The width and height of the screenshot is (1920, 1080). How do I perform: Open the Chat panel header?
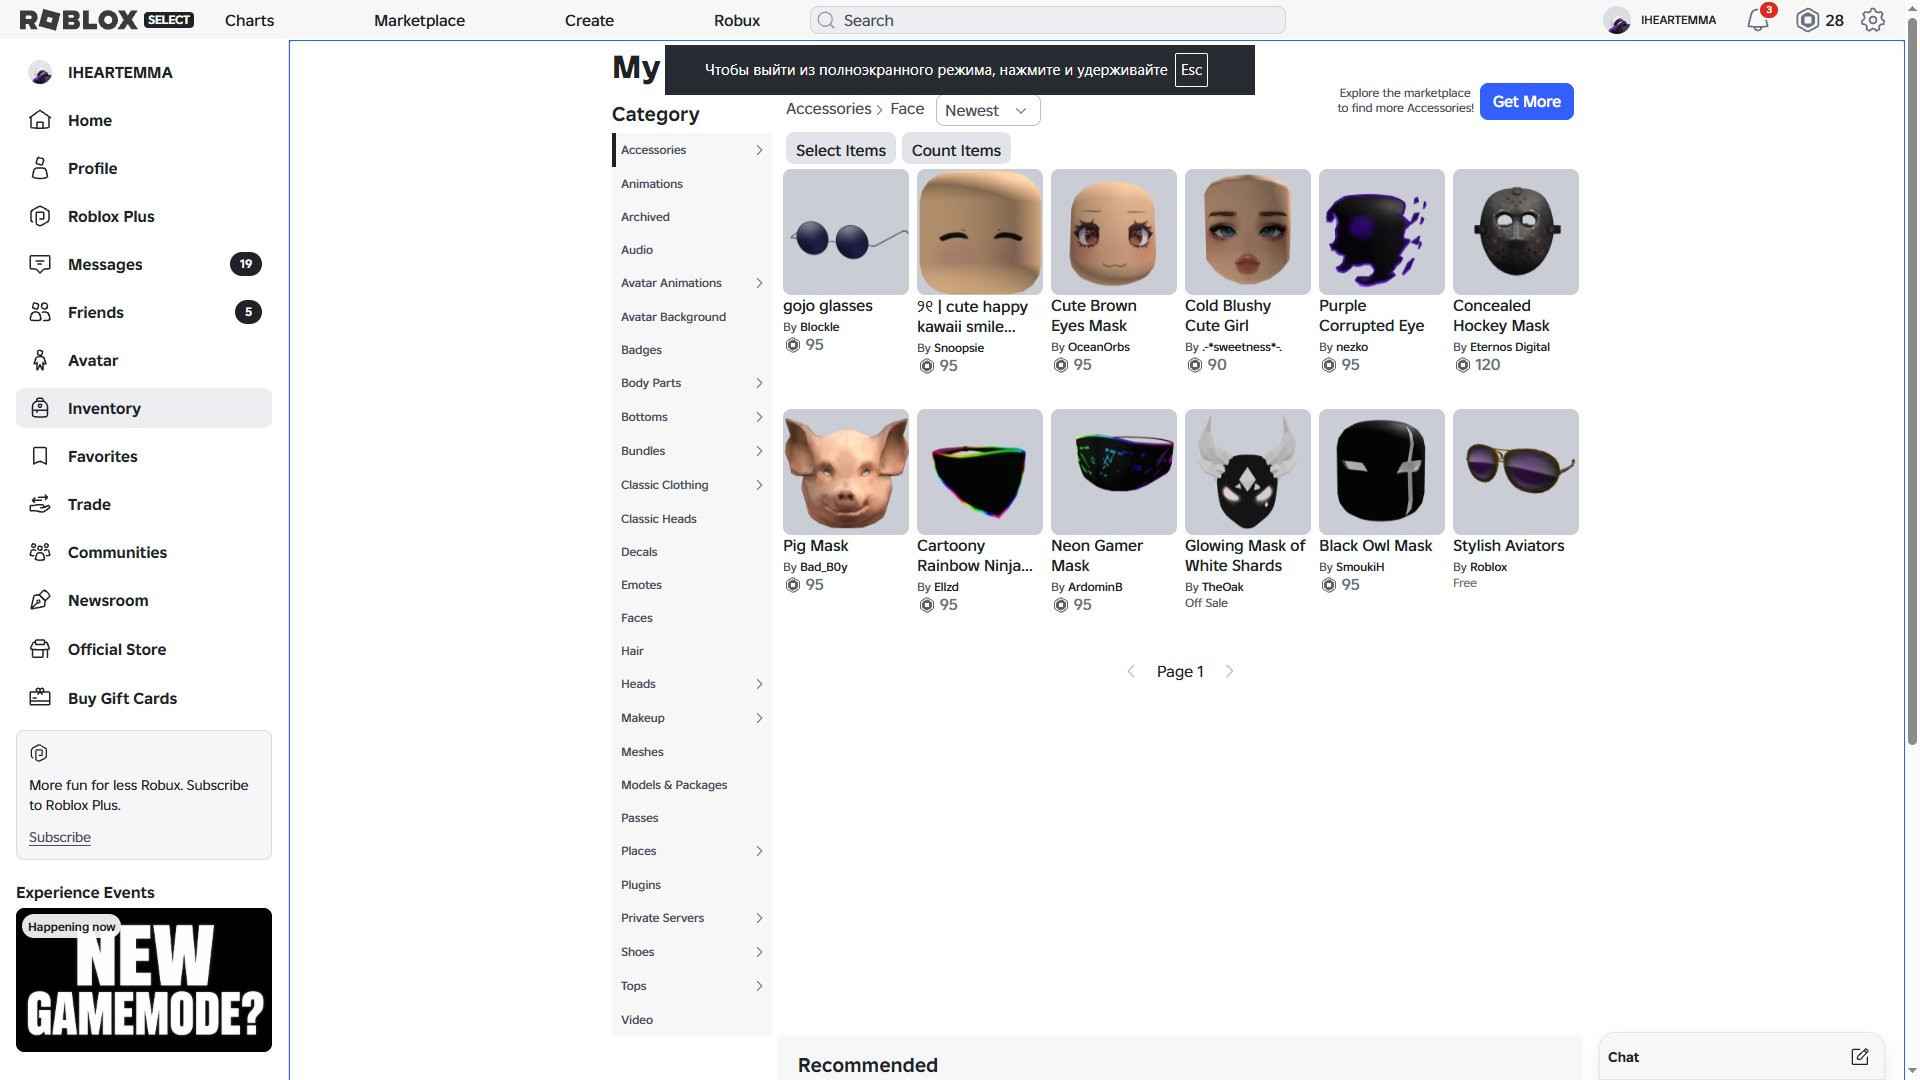pyautogui.click(x=1741, y=1057)
